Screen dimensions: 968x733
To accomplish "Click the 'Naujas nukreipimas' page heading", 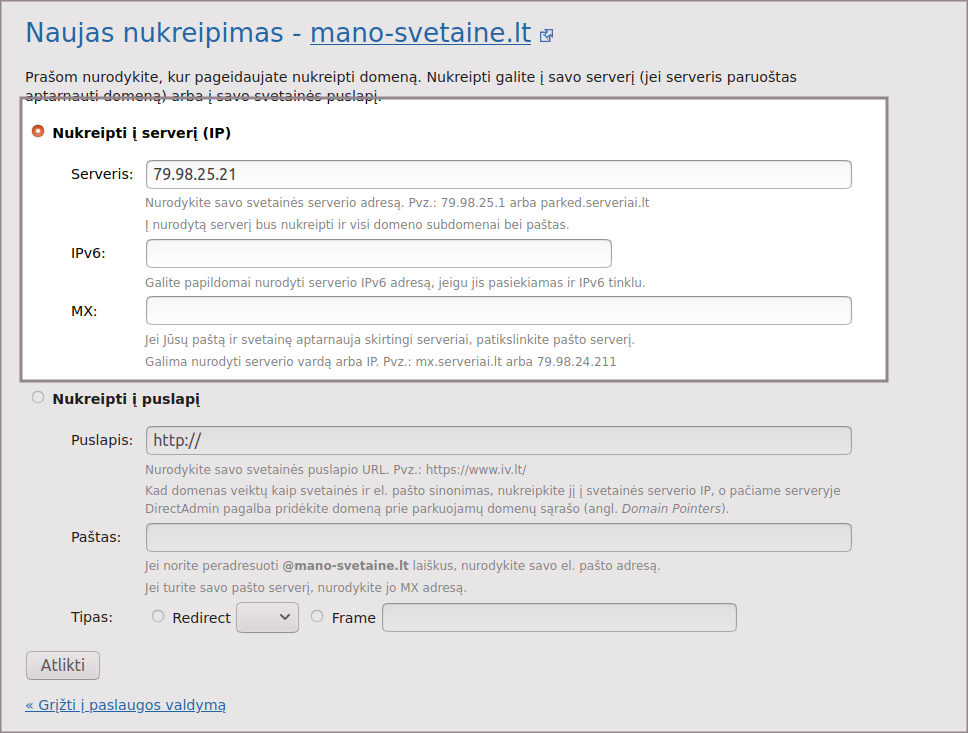I will (154, 33).
